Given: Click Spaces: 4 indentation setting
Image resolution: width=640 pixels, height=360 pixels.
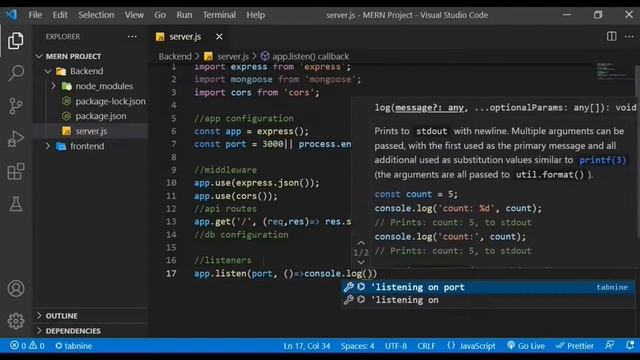Looking at the screenshot, I should coord(358,346).
